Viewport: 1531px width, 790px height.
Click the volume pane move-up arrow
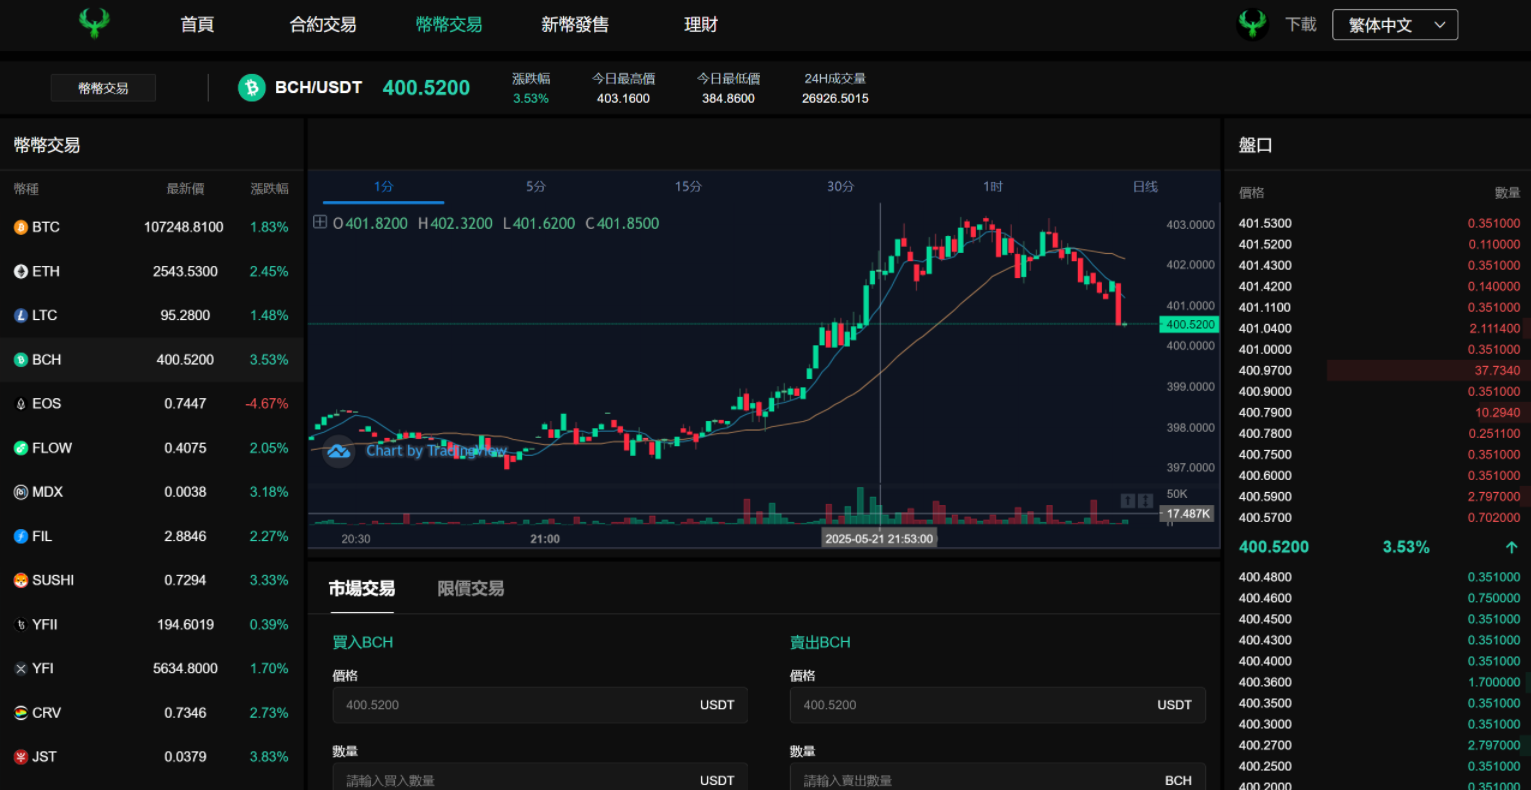pyautogui.click(x=1127, y=500)
